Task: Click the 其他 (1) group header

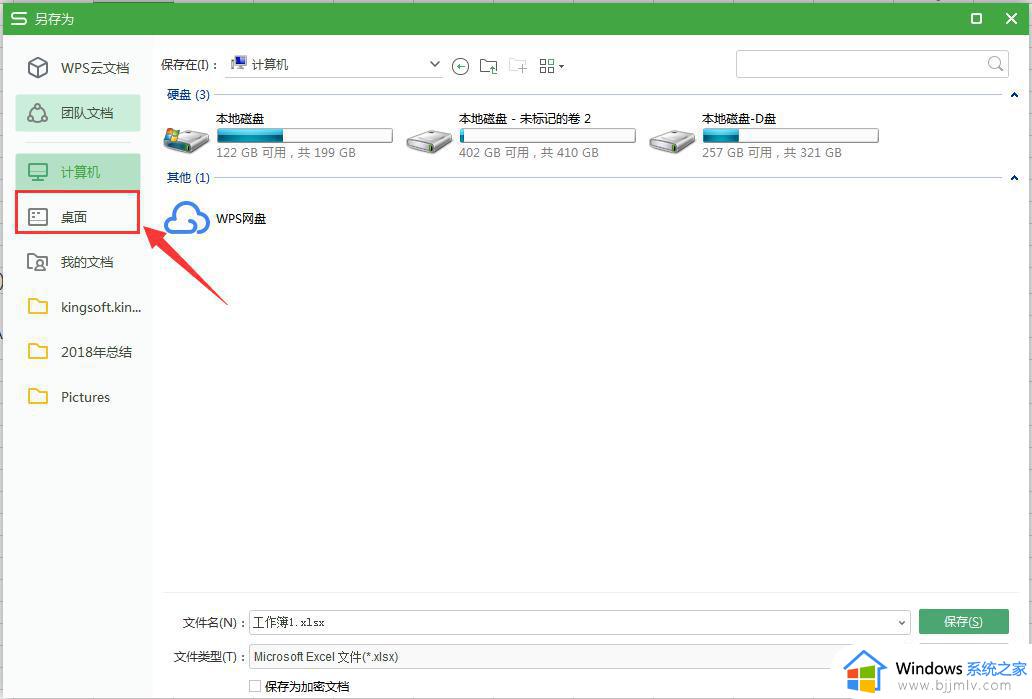Action: point(188,178)
